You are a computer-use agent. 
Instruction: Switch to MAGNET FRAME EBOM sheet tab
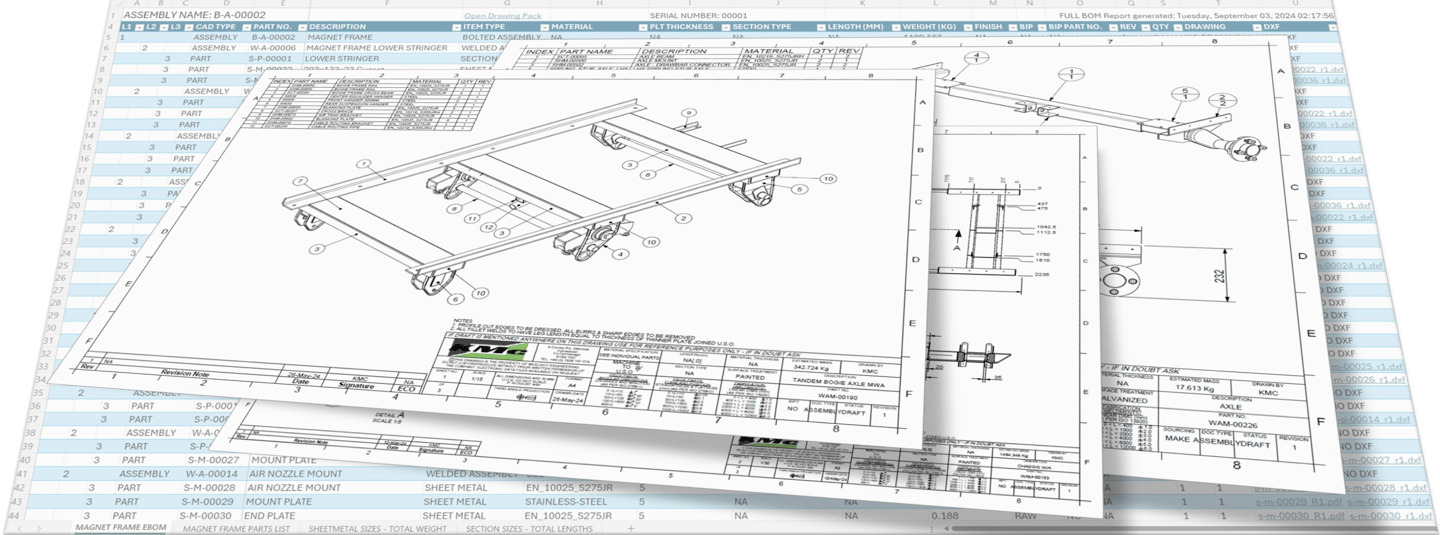pos(119,527)
